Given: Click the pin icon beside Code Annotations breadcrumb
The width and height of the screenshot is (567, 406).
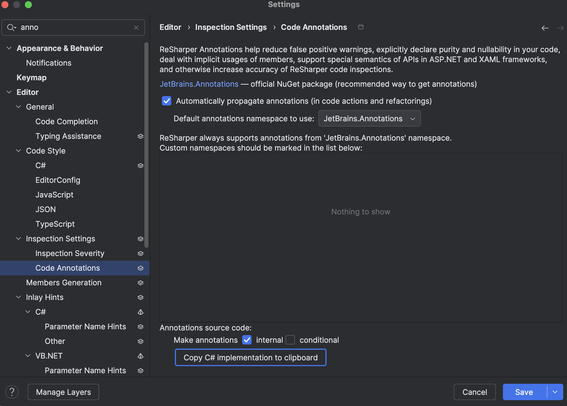Looking at the screenshot, I should (x=361, y=27).
